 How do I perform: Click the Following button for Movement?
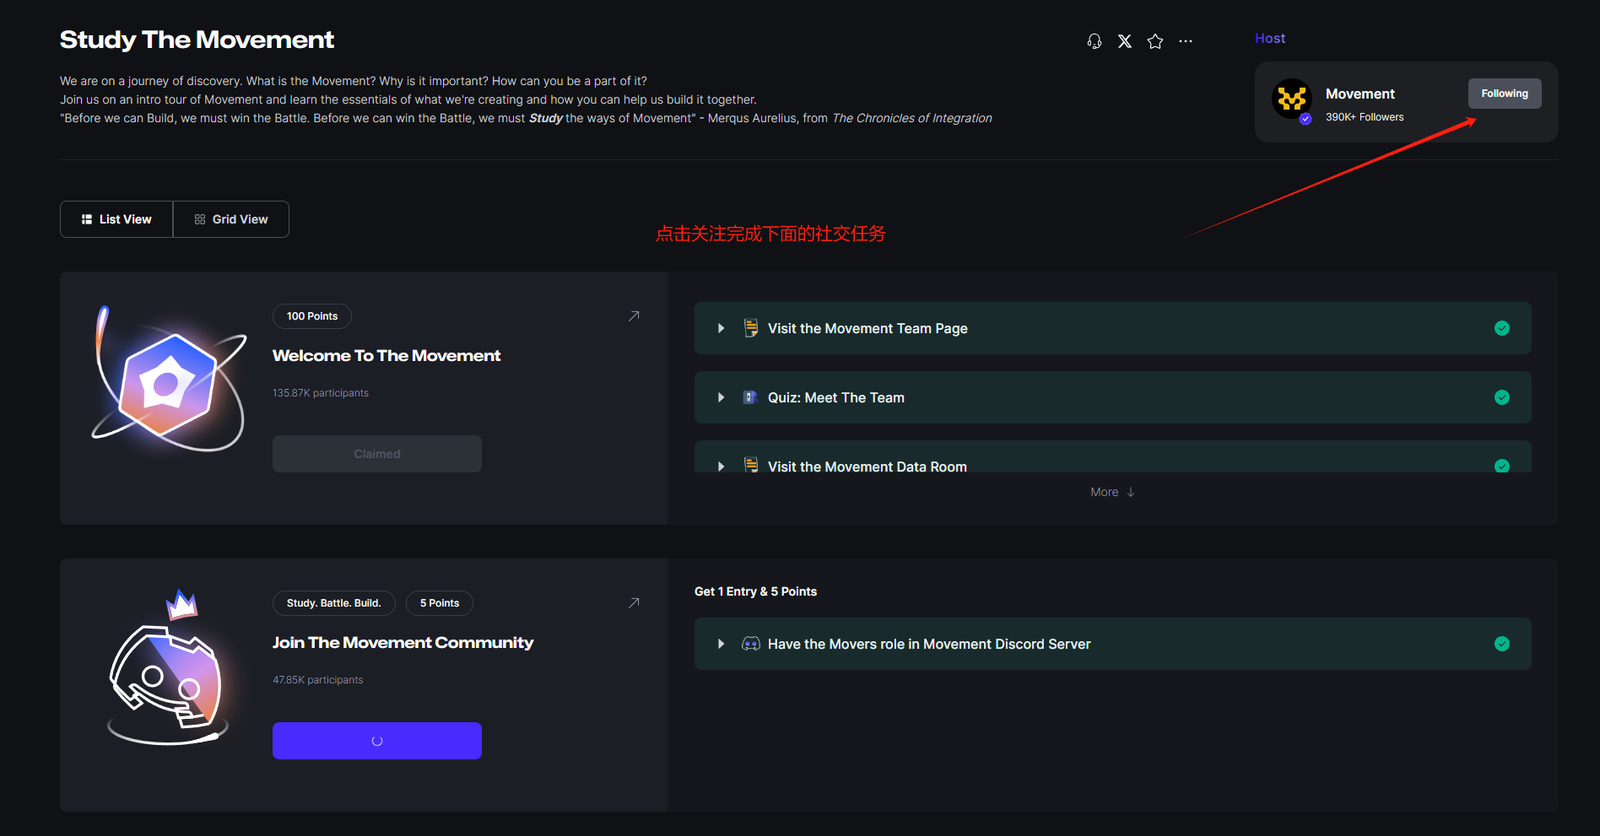coord(1505,93)
